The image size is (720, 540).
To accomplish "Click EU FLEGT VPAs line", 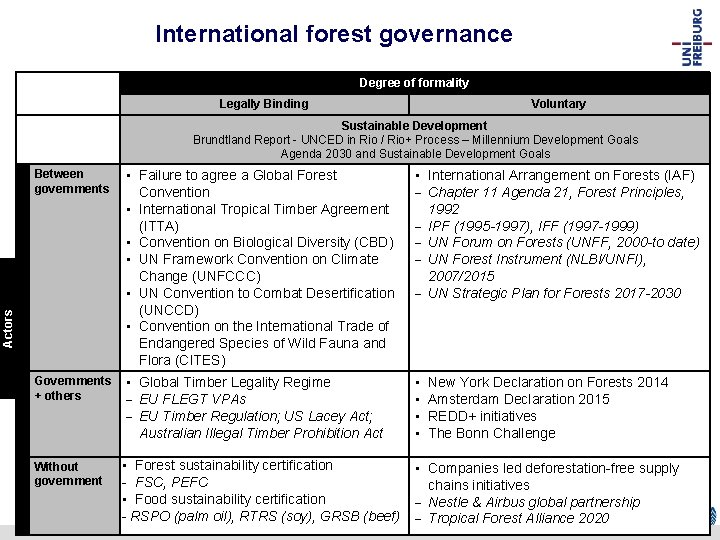I will [192, 399].
